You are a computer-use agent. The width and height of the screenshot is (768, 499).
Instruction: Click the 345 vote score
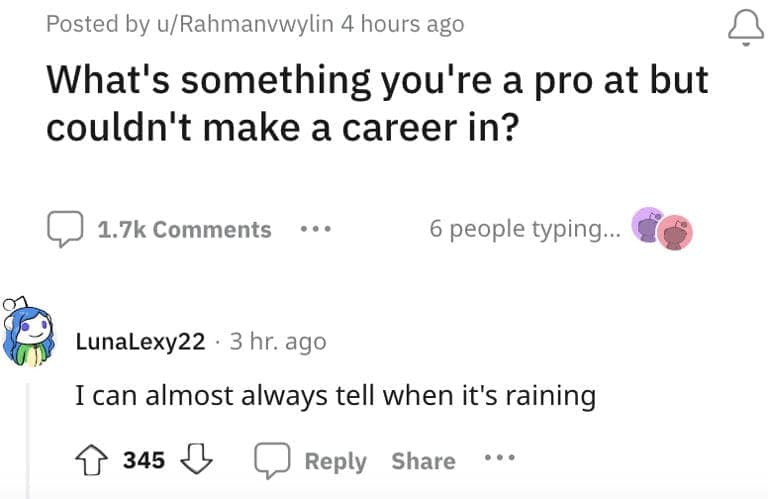[144, 461]
